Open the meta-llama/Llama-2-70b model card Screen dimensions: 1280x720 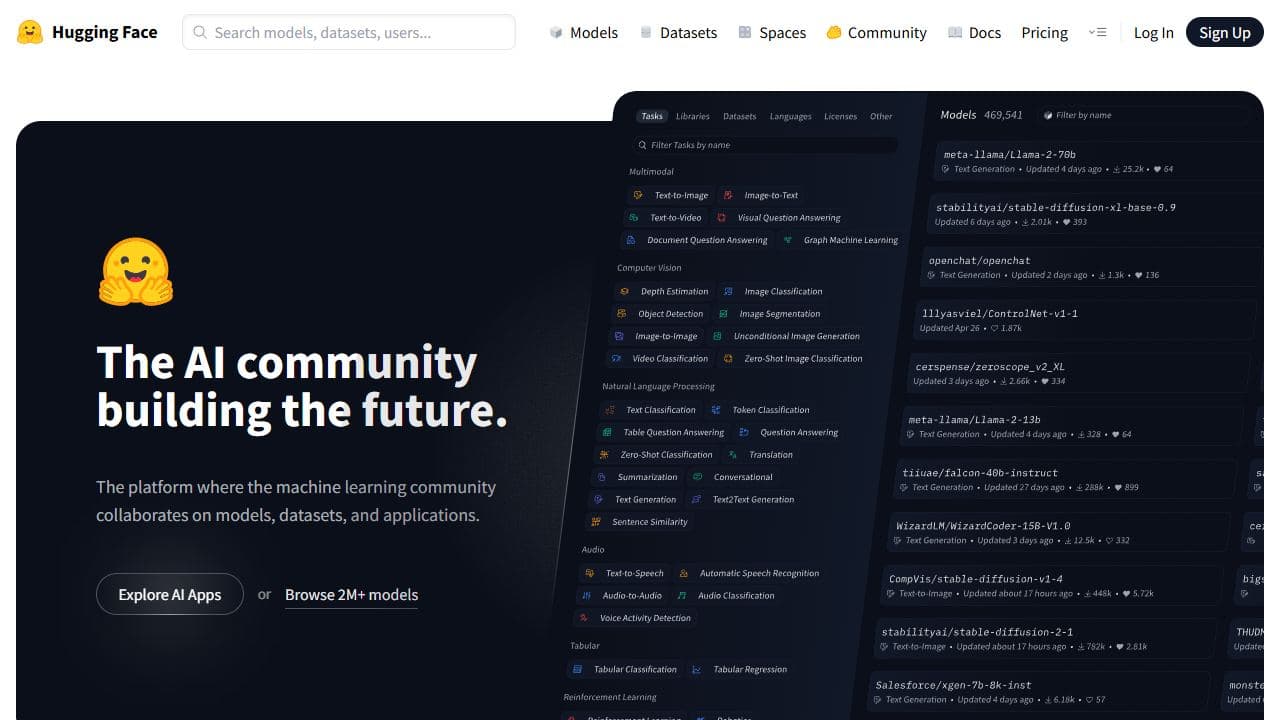pyautogui.click(x=1009, y=155)
